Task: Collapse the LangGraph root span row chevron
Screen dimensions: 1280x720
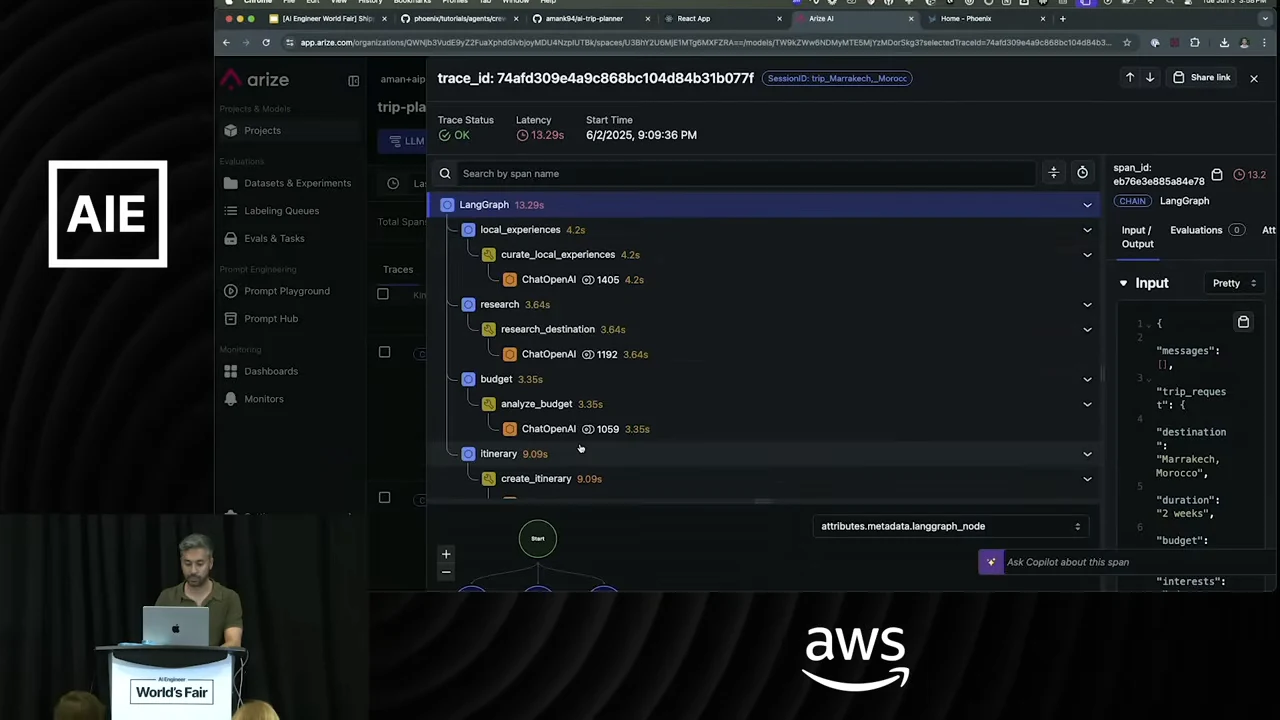Action: (1087, 205)
